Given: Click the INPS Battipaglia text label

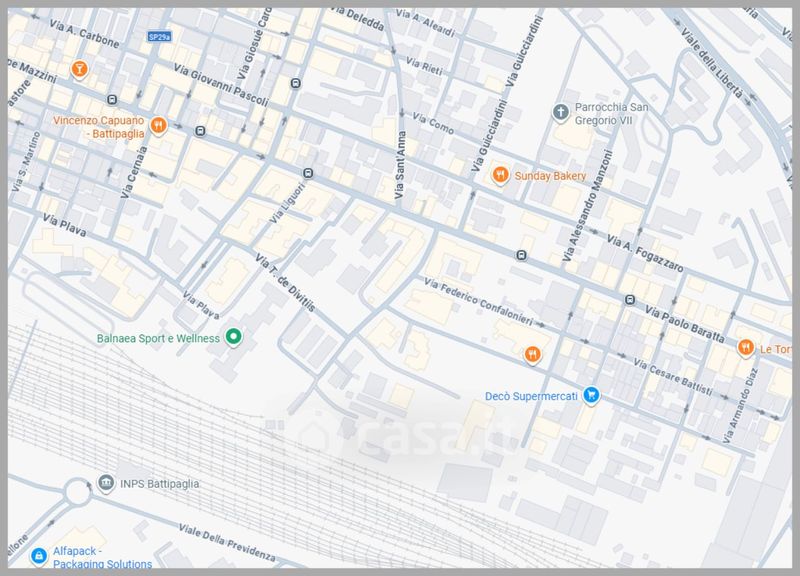Looking at the screenshot, I should pos(161,484).
